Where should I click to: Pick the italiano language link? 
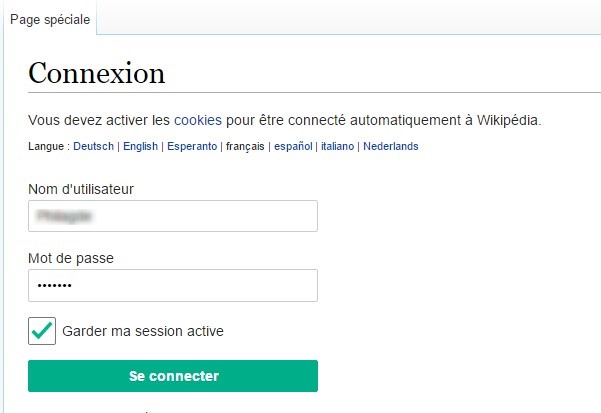(337, 146)
